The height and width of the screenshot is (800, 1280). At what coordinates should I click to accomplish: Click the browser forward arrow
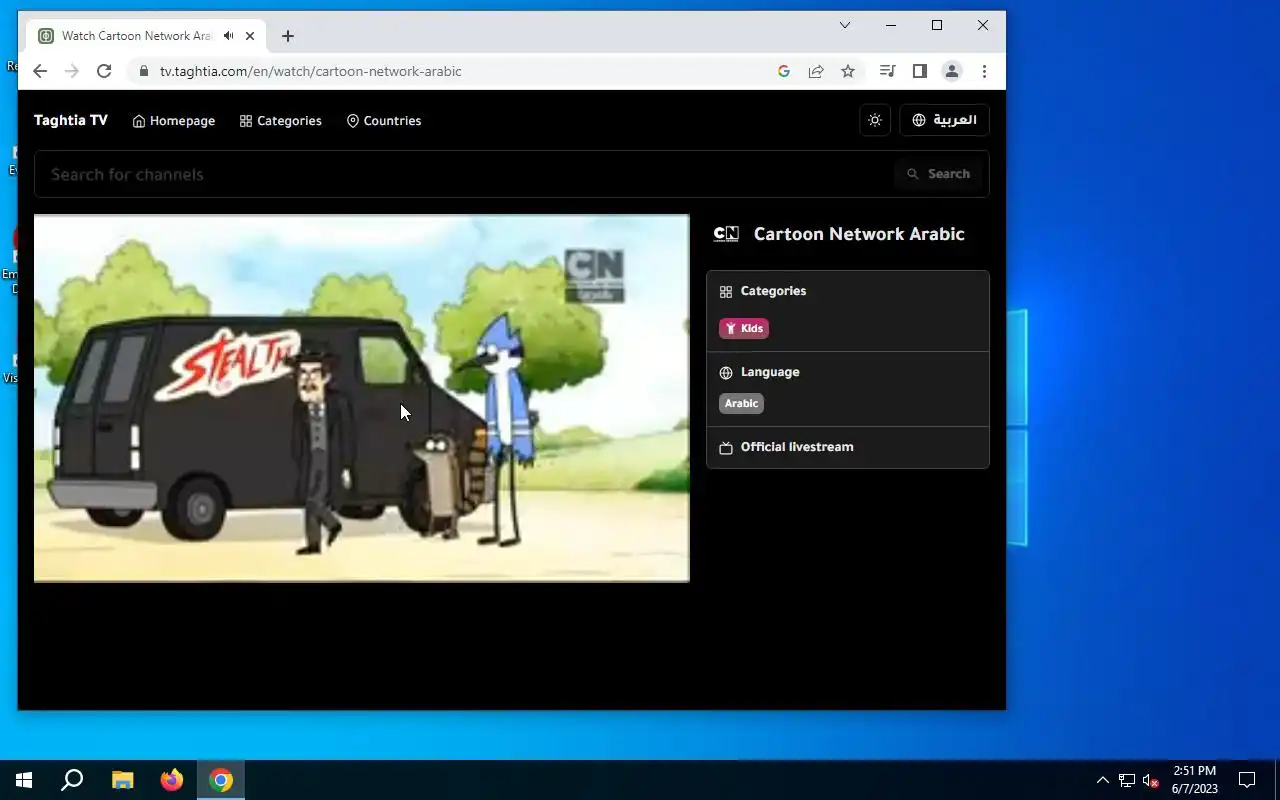click(71, 71)
